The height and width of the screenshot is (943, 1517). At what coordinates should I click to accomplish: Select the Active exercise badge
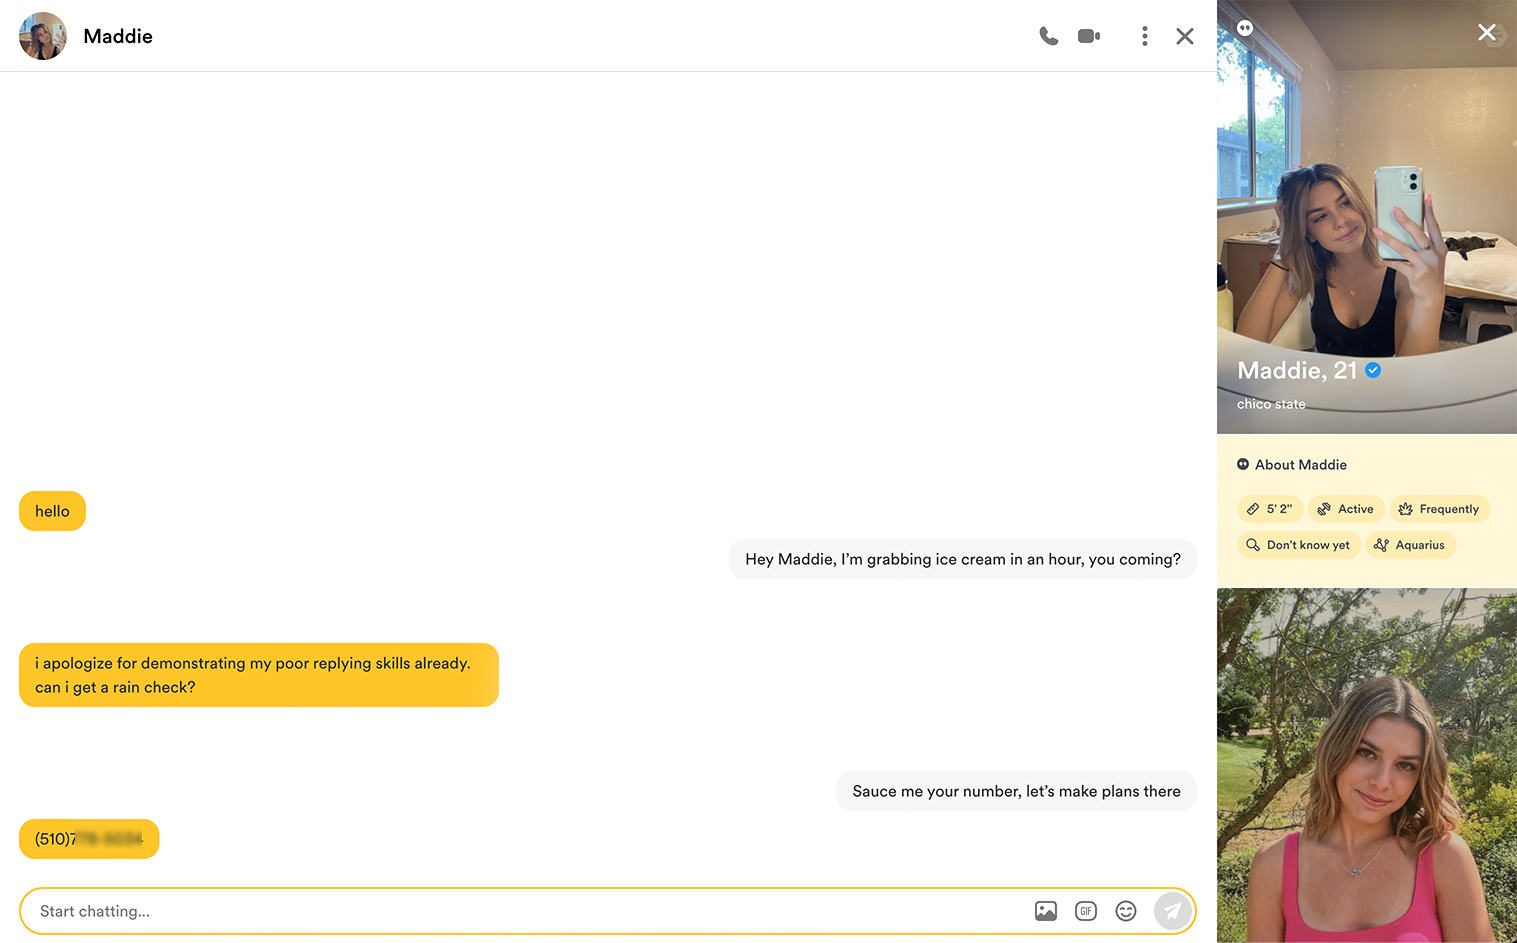(1346, 509)
